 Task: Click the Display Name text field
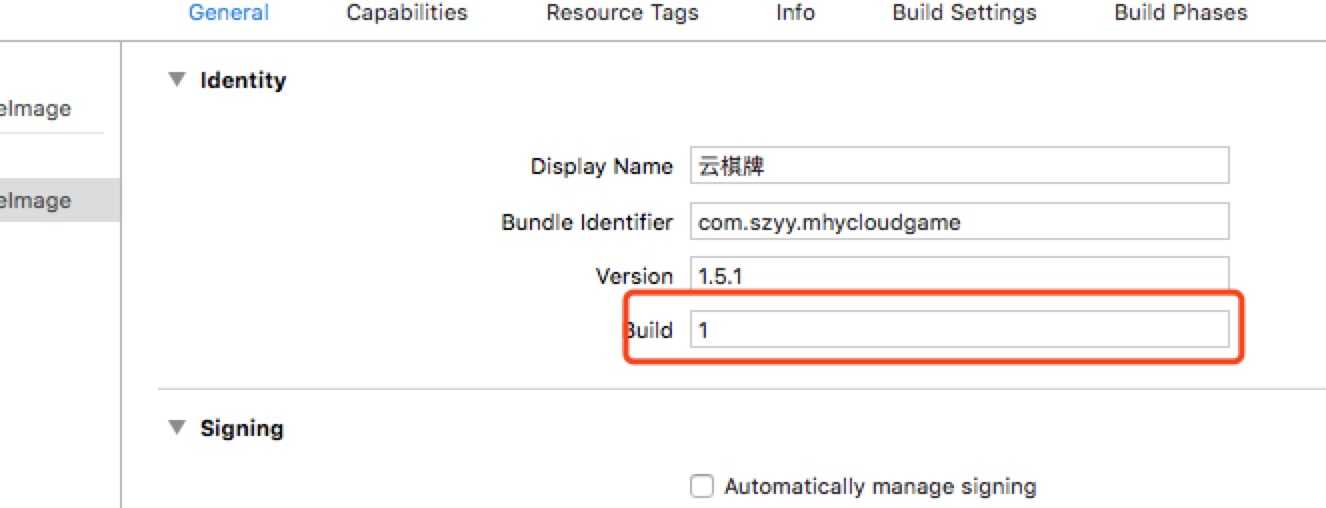(959, 166)
